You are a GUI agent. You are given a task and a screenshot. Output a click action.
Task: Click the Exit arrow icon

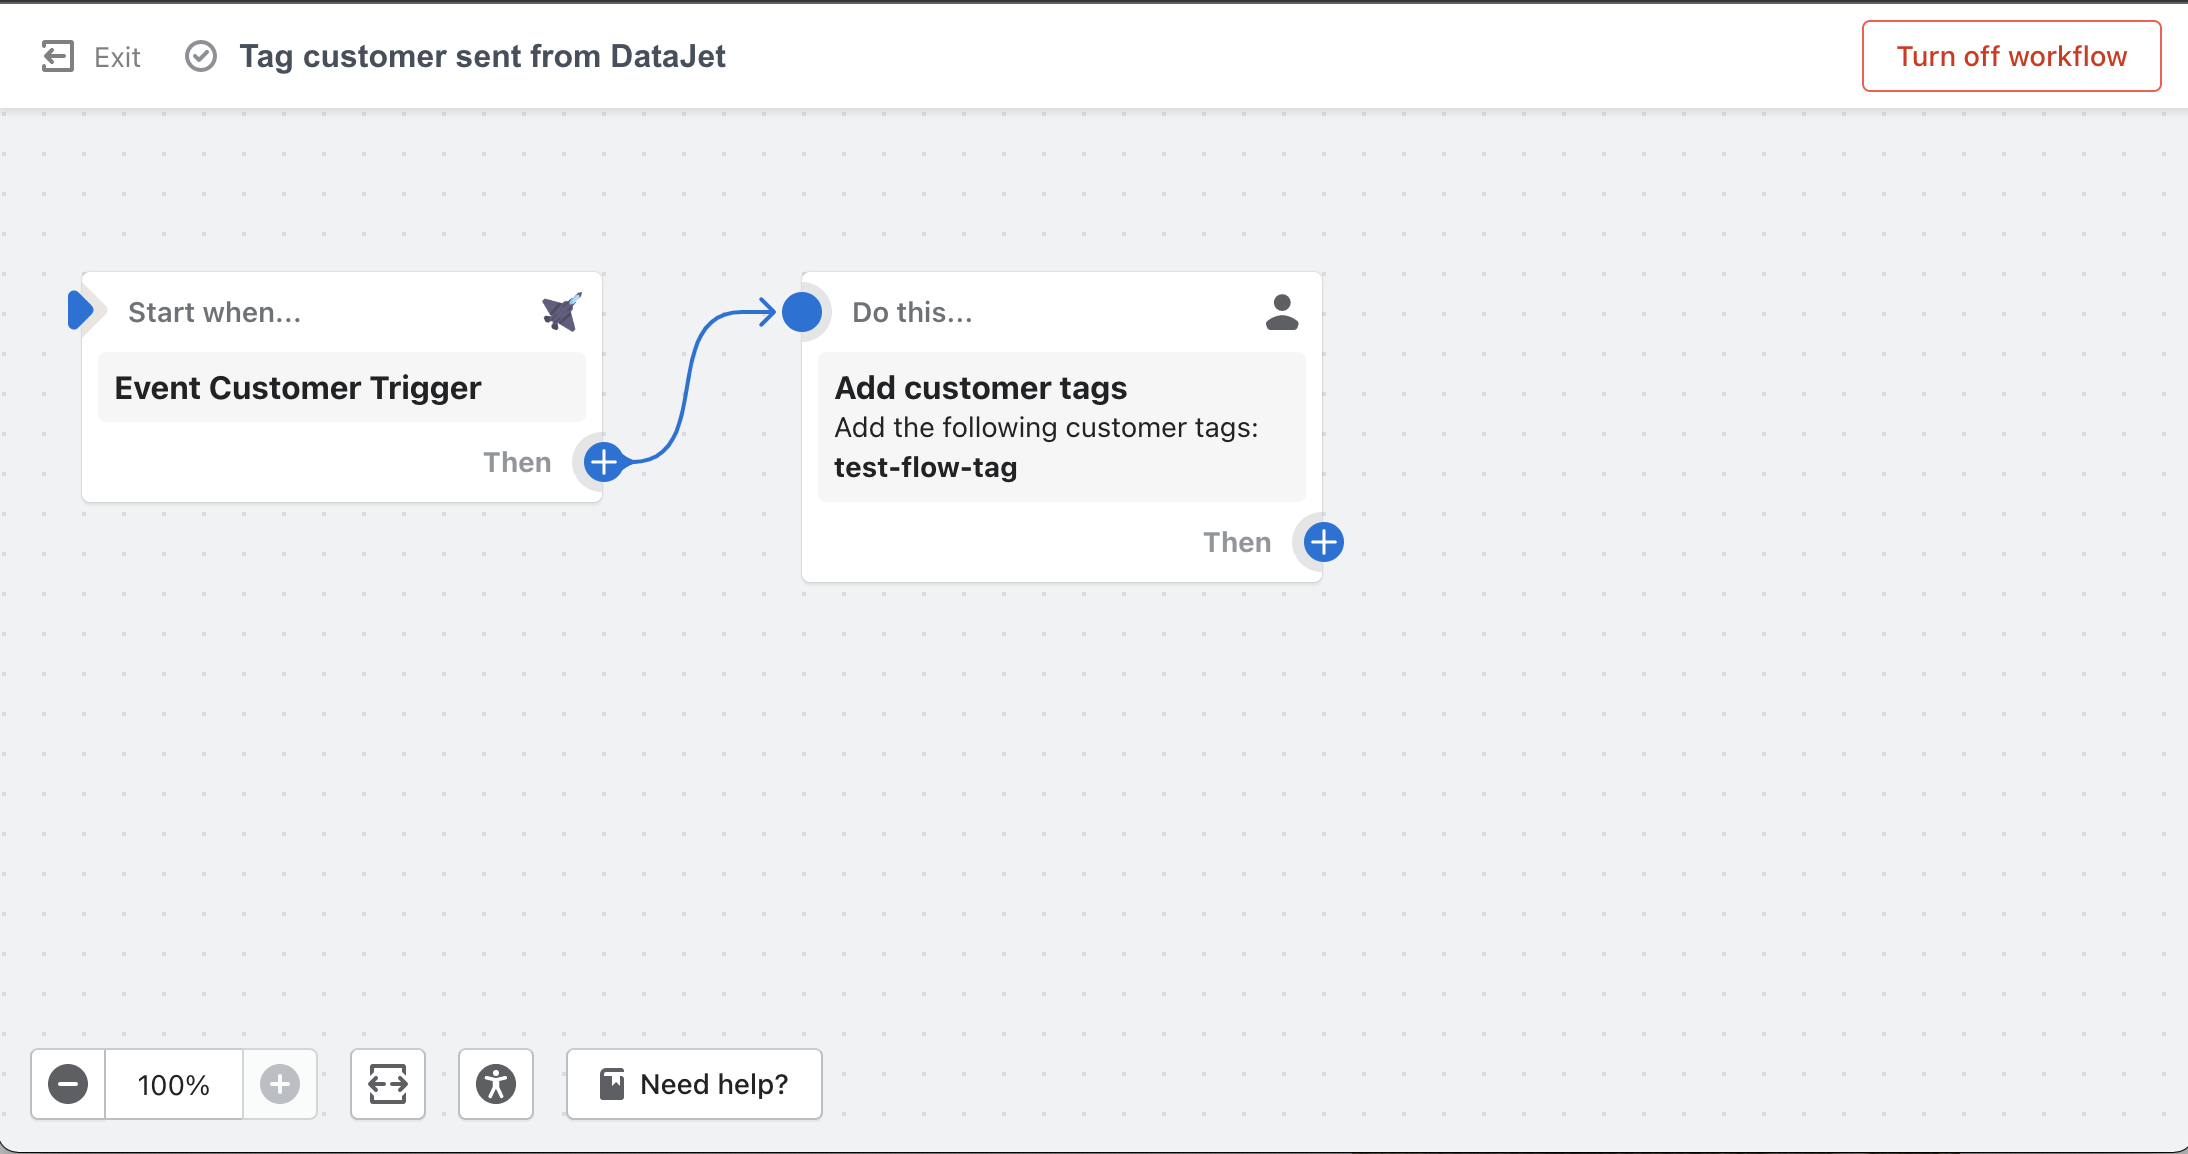pos(58,56)
